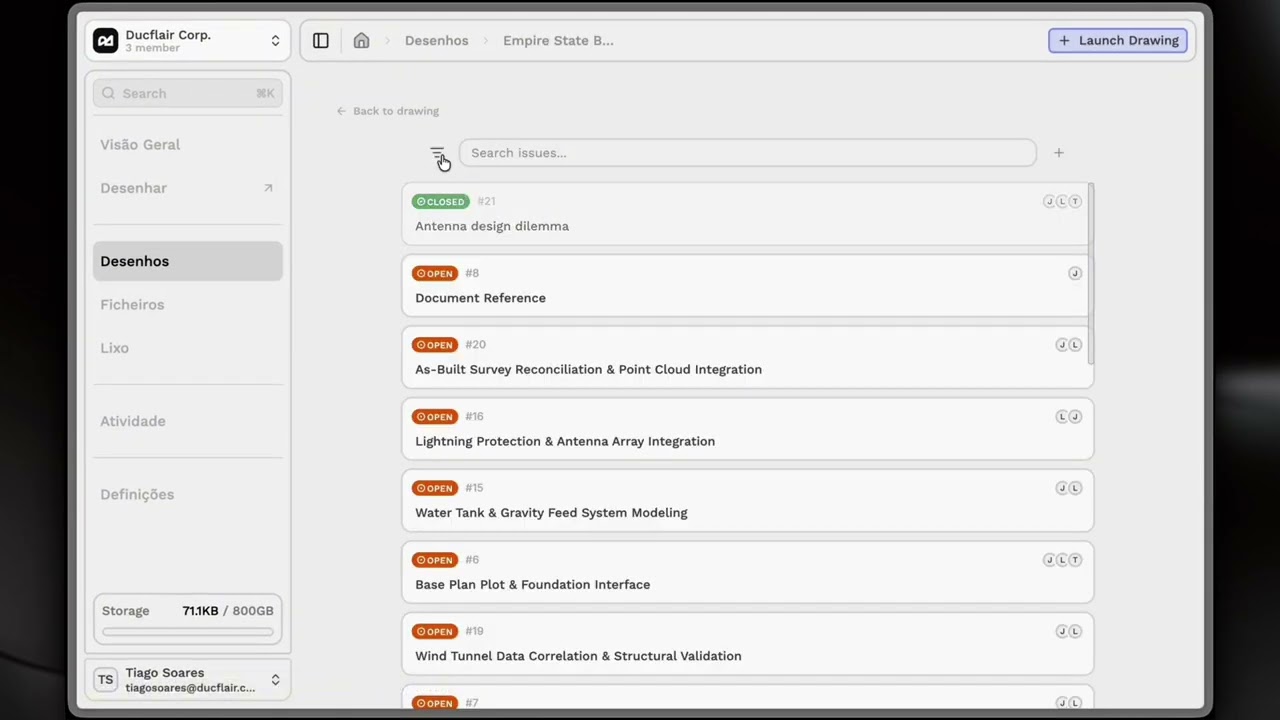
Task: Click the OPEN badge on issue #6
Action: tap(435, 560)
